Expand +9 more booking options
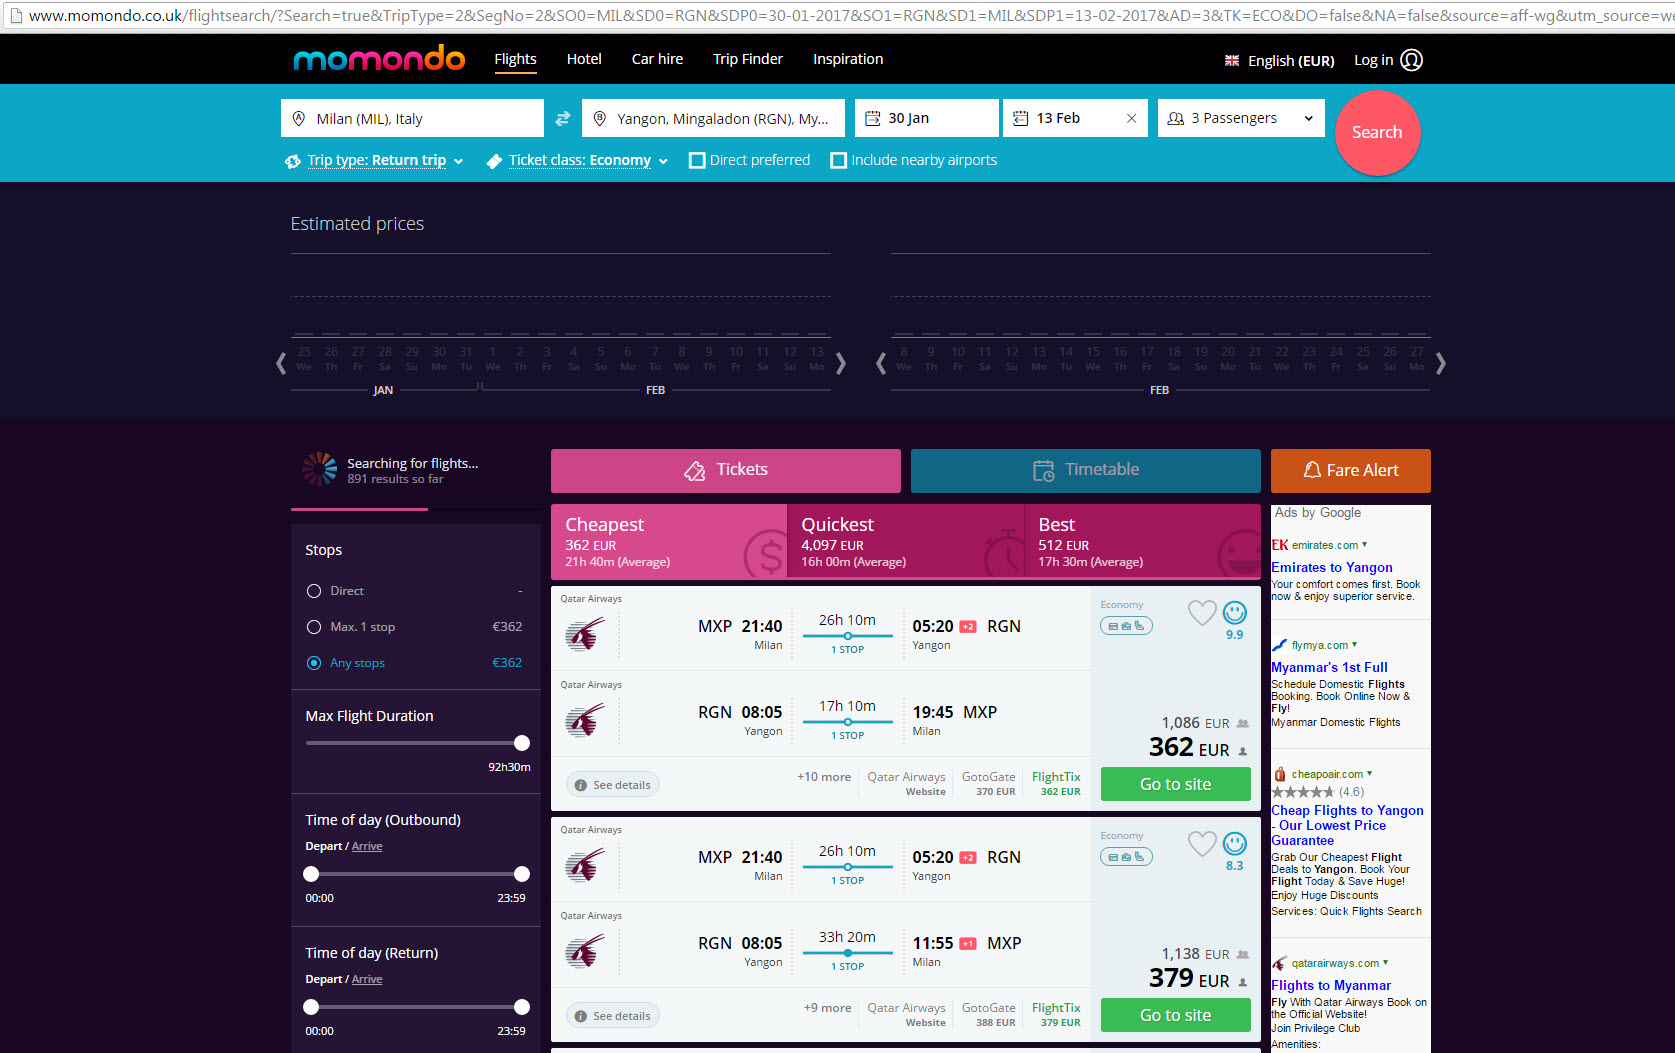The height and width of the screenshot is (1053, 1675). pos(827,1008)
